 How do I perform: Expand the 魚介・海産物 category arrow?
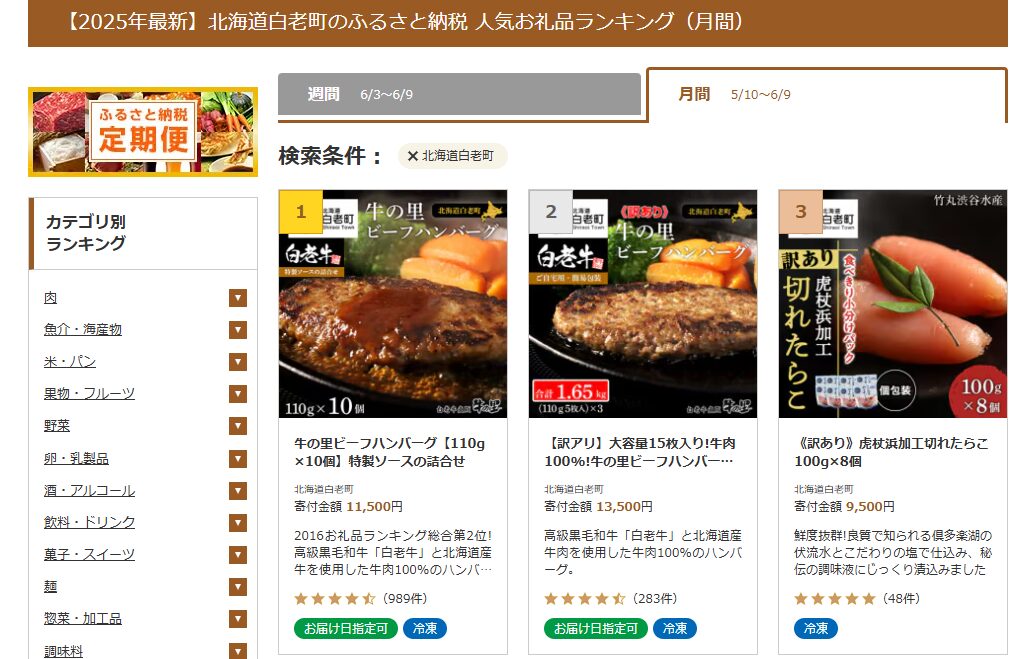coord(238,330)
